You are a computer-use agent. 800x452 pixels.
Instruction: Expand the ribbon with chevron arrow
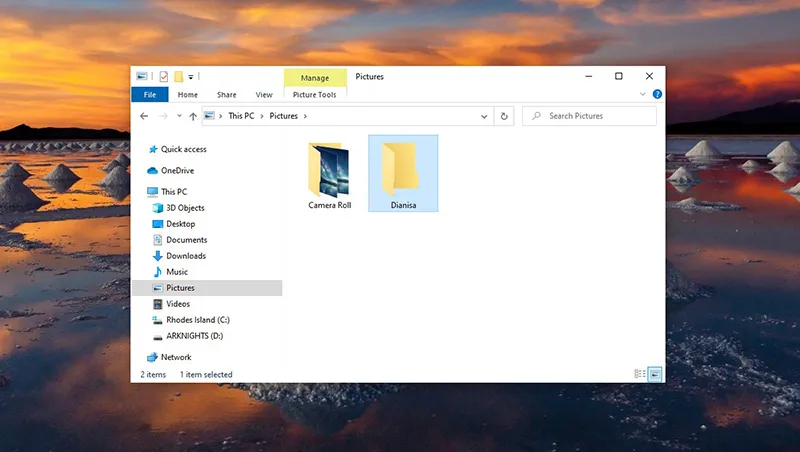[x=645, y=94]
